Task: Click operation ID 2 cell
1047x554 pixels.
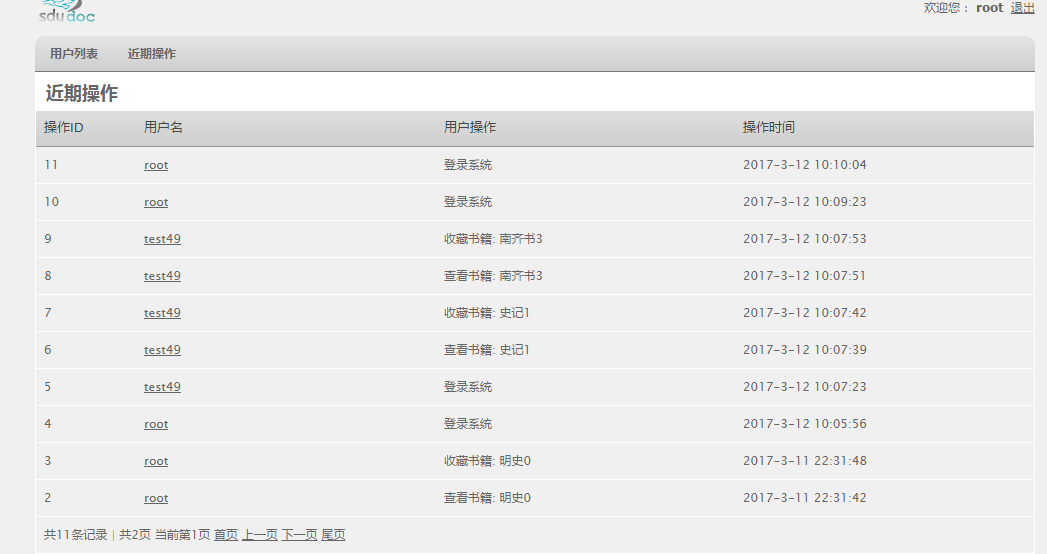Action: point(48,498)
